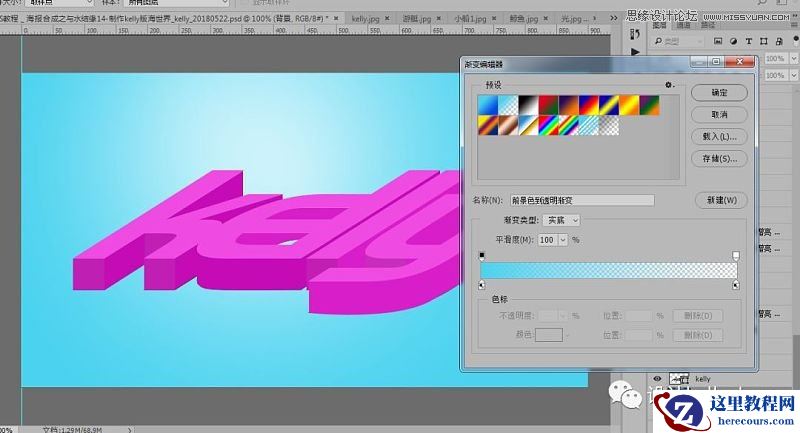Viewport: 800px width, 433px height.
Task: Close the kelly_20180522.psd document tab
Action: (x=336, y=18)
